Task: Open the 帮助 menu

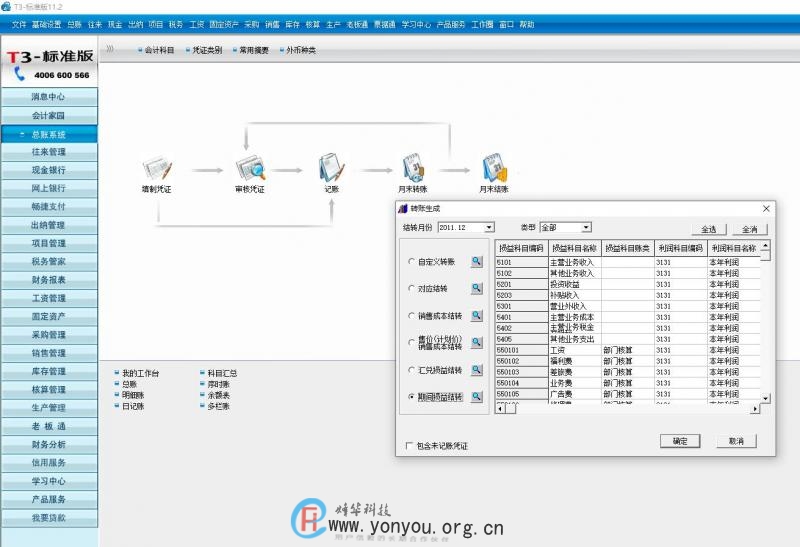Action: (x=527, y=24)
